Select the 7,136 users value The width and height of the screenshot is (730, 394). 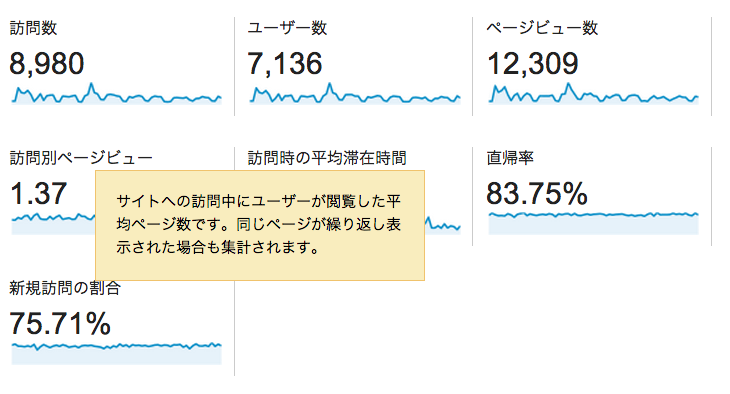[x=284, y=64]
